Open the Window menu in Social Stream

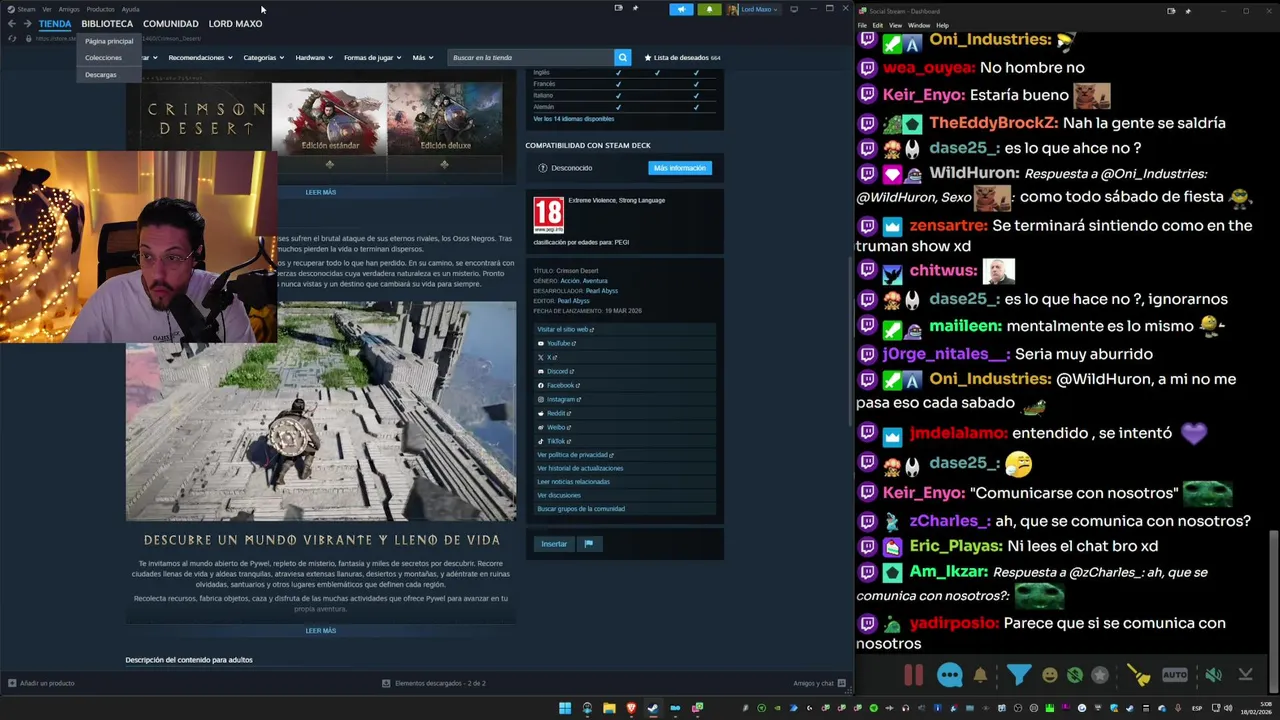click(919, 25)
